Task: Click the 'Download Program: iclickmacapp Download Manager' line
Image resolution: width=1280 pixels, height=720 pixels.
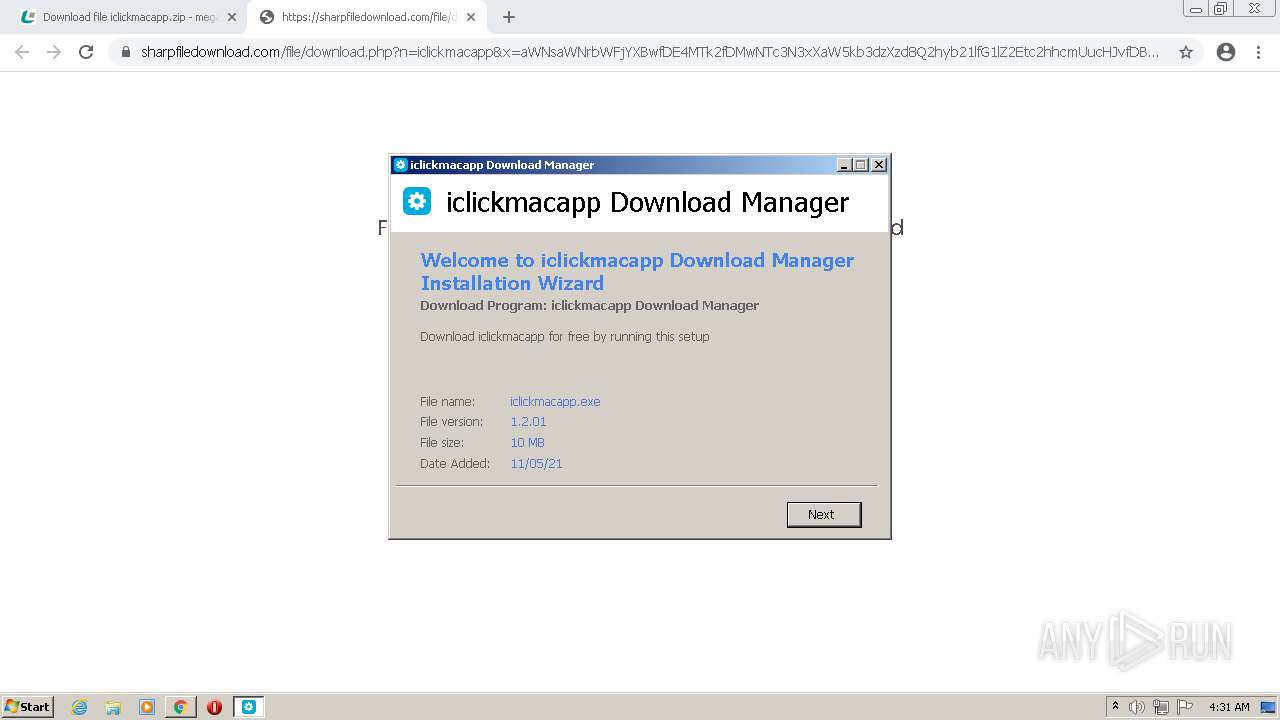Action: click(x=589, y=305)
